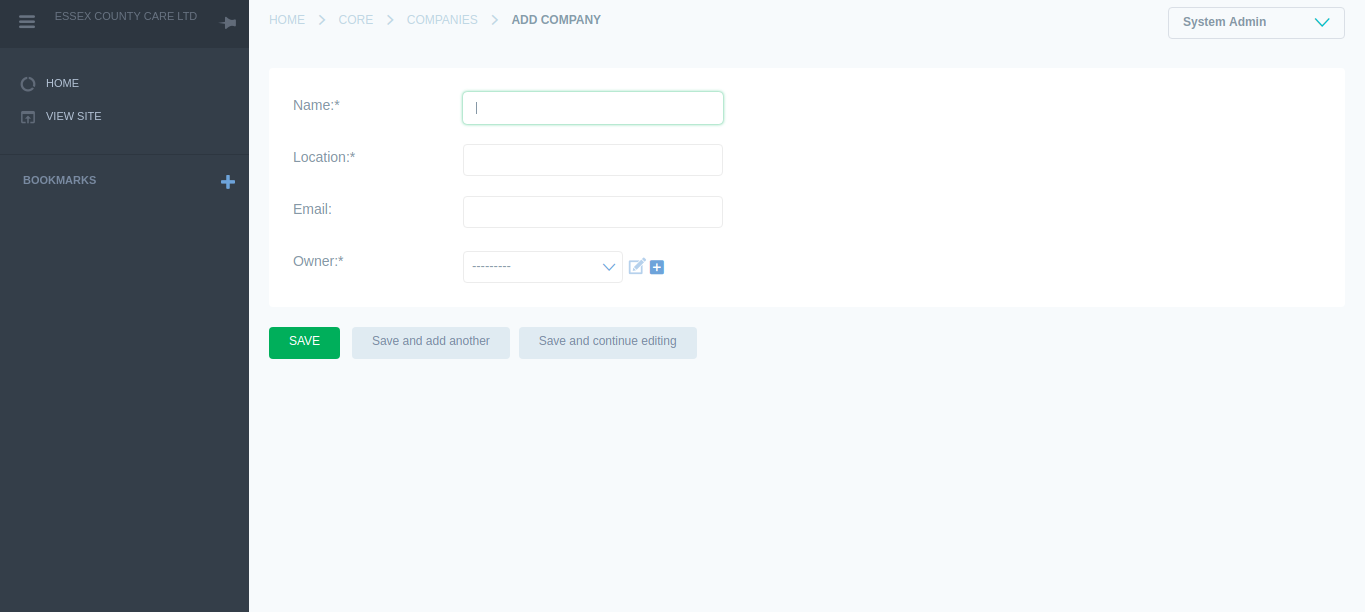Go to Home in the breadcrumb

point(287,20)
